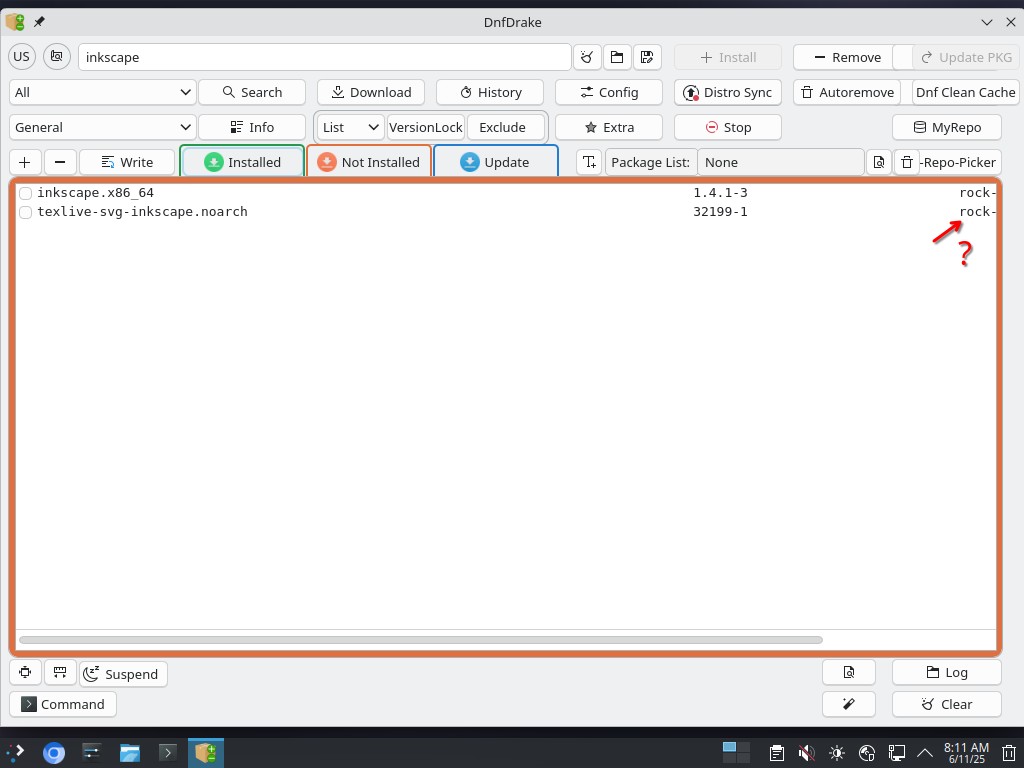Image resolution: width=1024 pixels, height=768 pixels.
Task: Open the terminal from taskbar
Action: pyautogui.click(x=167, y=753)
